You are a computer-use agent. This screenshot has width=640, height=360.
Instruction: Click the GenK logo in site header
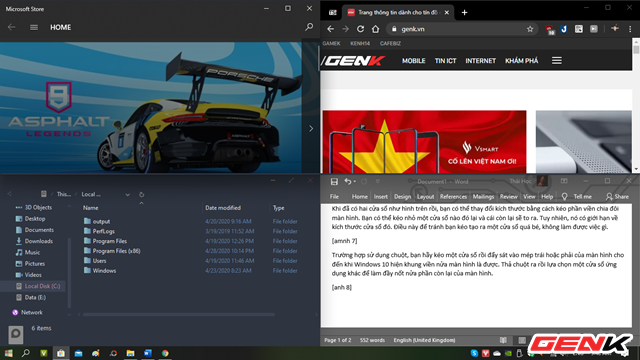click(353, 61)
